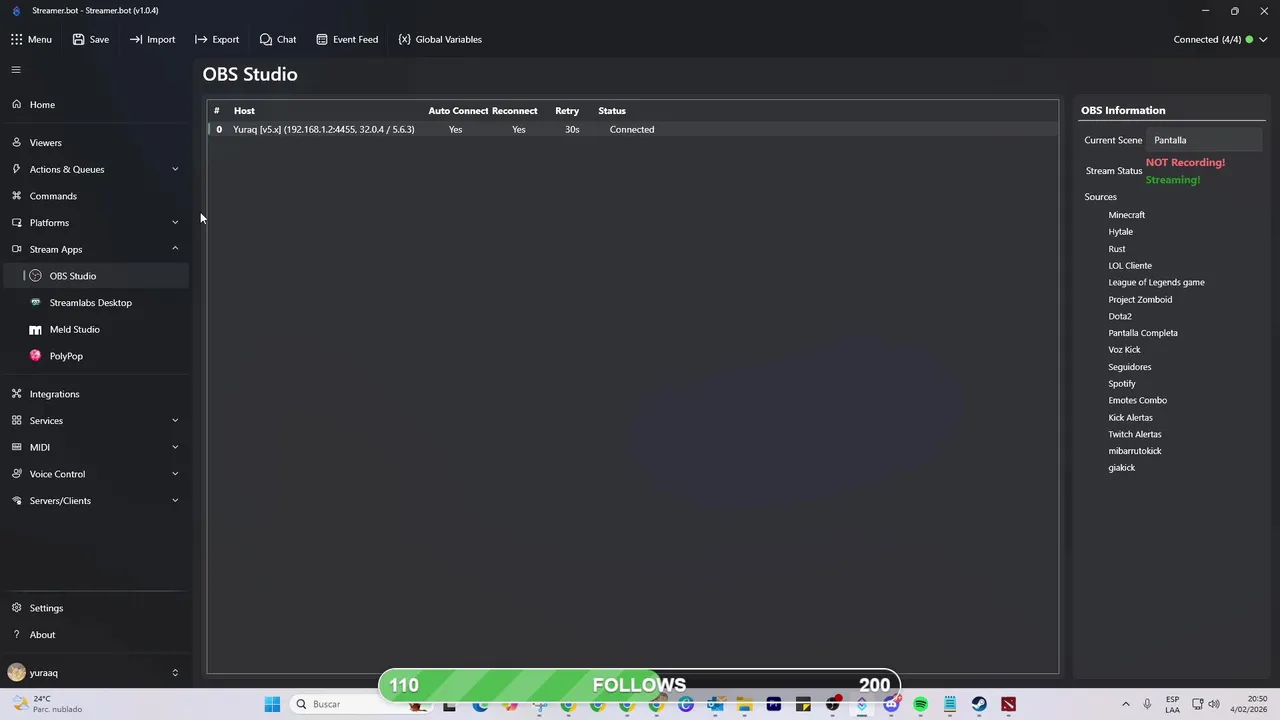Select OBS Studio under Stream Apps
The height and width of the screenshot is (720, 1280).
point(94,276)
